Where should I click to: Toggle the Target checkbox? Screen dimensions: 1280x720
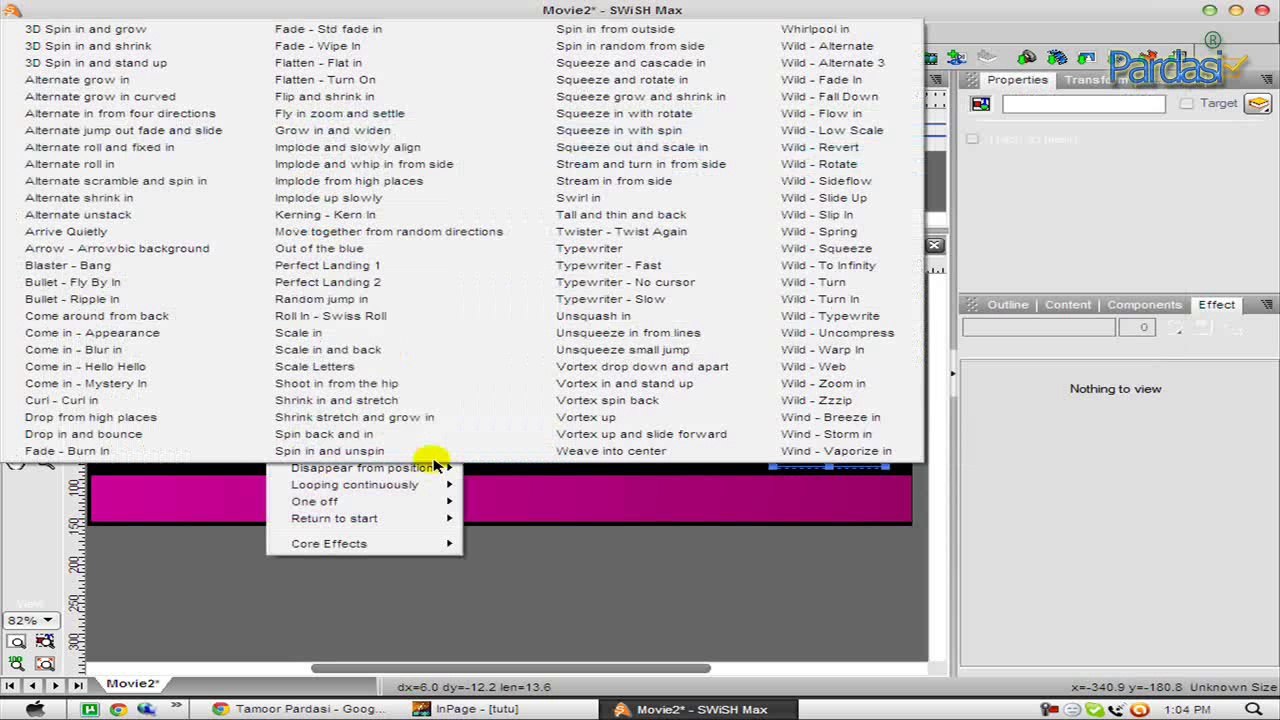coord(1186,103)
